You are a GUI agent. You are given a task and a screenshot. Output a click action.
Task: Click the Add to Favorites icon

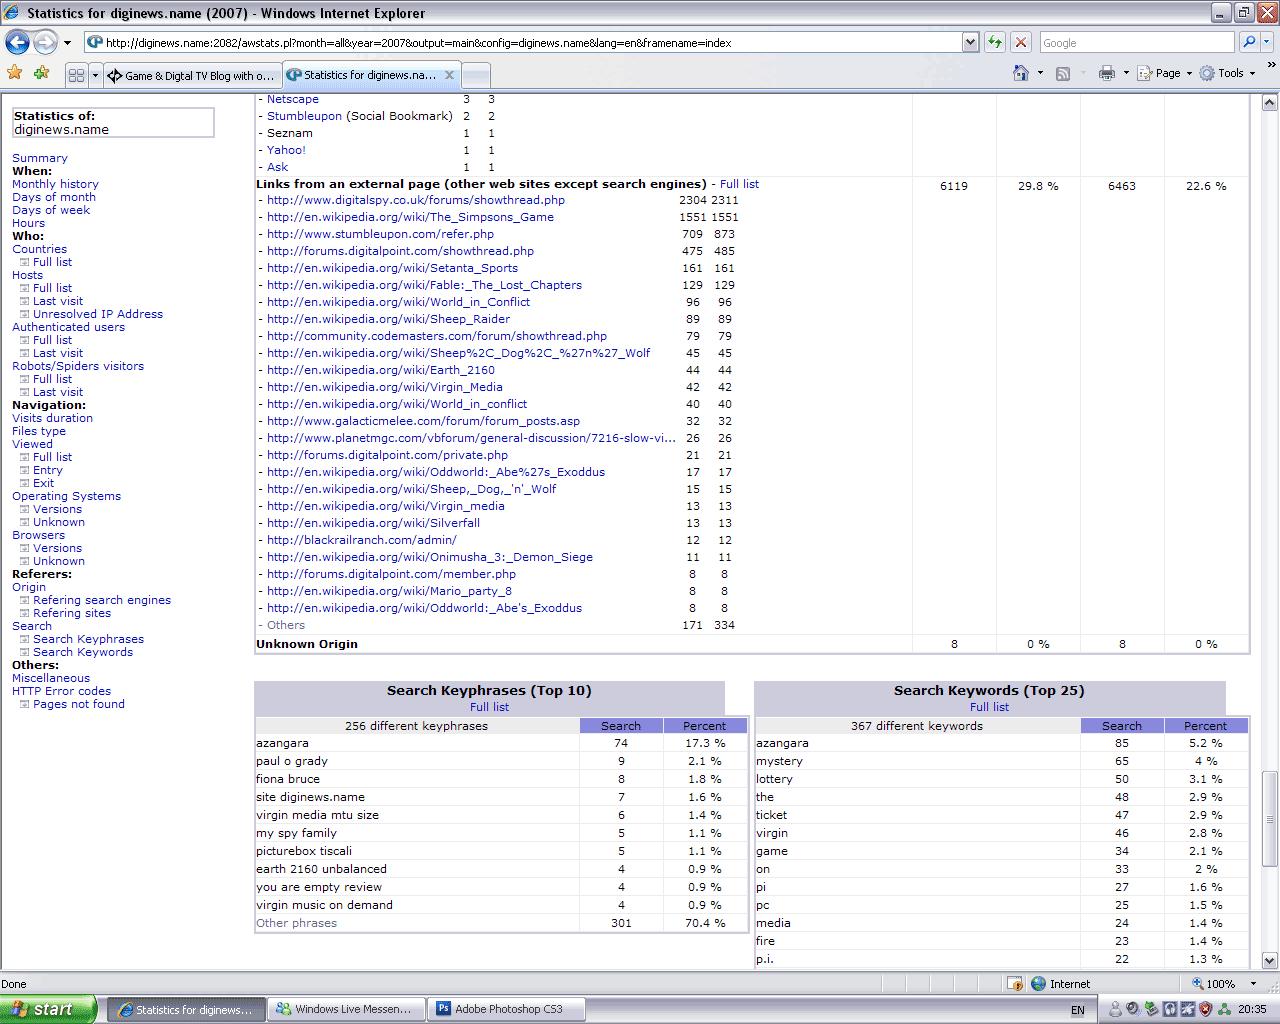(41, 73)
